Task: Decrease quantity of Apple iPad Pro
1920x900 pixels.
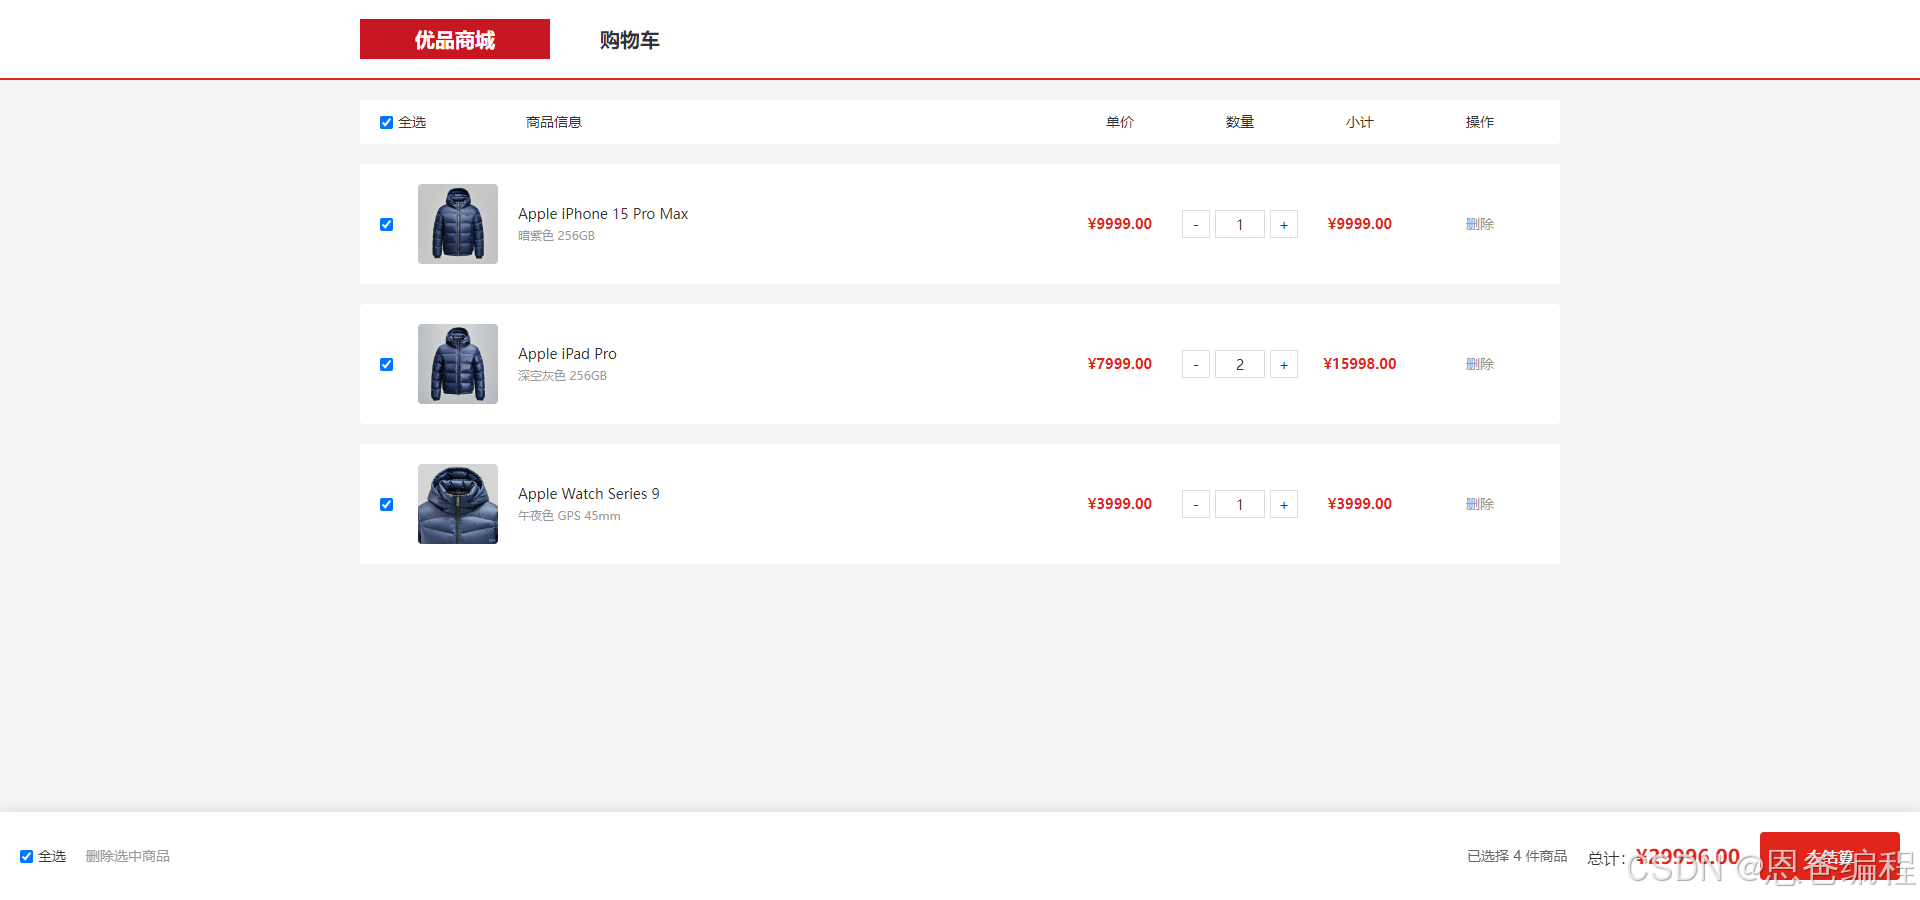Action: (x=1196, y=364)
